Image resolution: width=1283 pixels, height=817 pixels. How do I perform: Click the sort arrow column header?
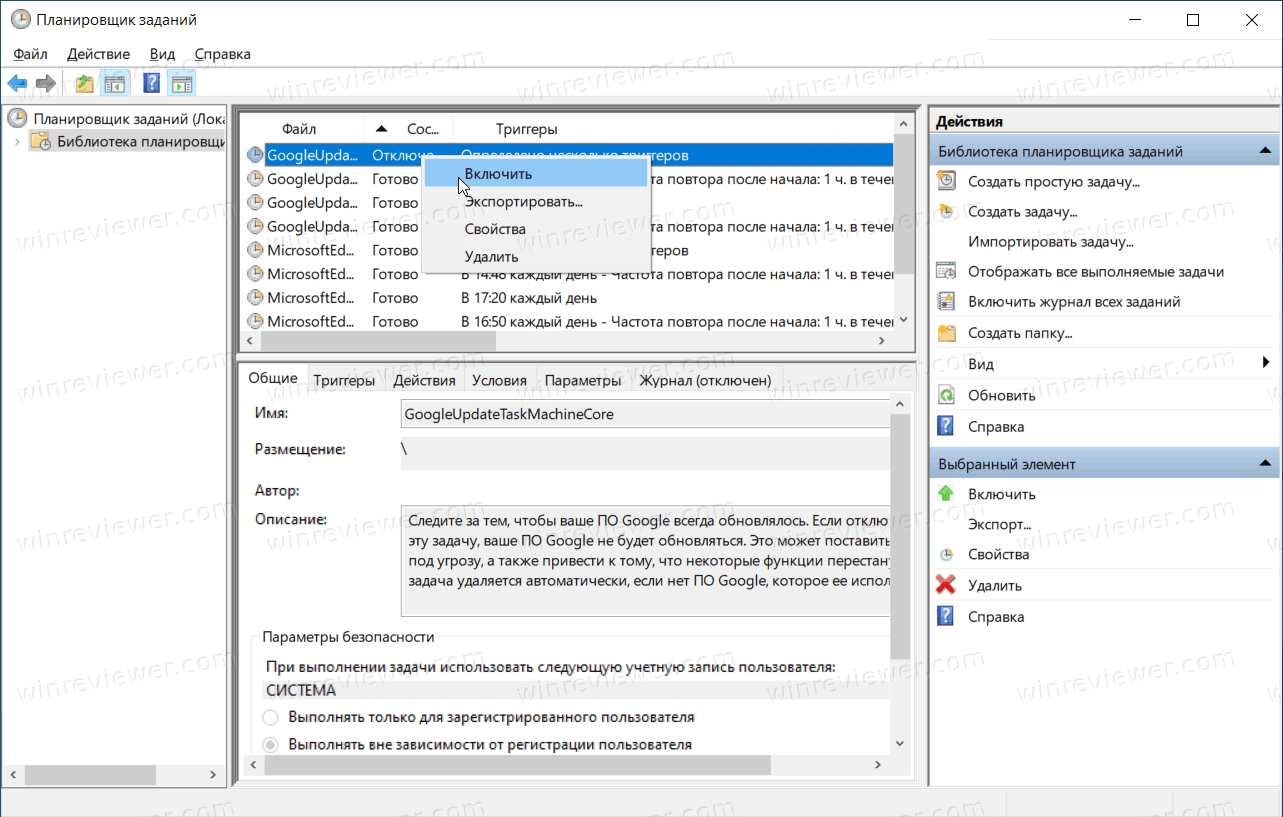point(381,129)
